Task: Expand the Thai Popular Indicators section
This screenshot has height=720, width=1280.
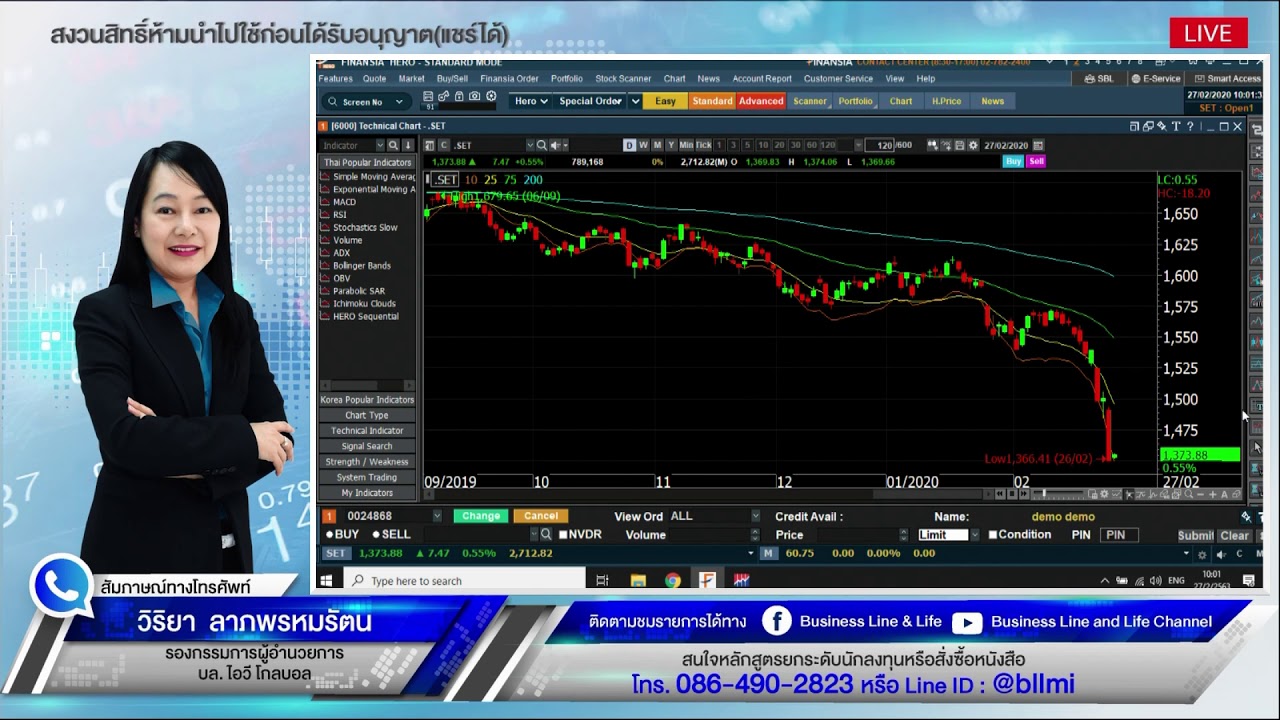Action: tap(367, 162)
